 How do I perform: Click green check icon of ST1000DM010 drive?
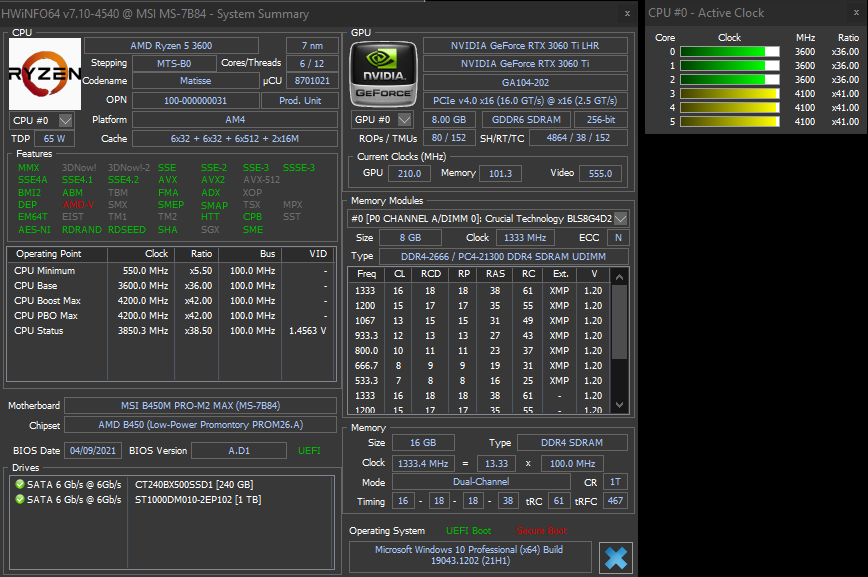(x=20, y=499)
